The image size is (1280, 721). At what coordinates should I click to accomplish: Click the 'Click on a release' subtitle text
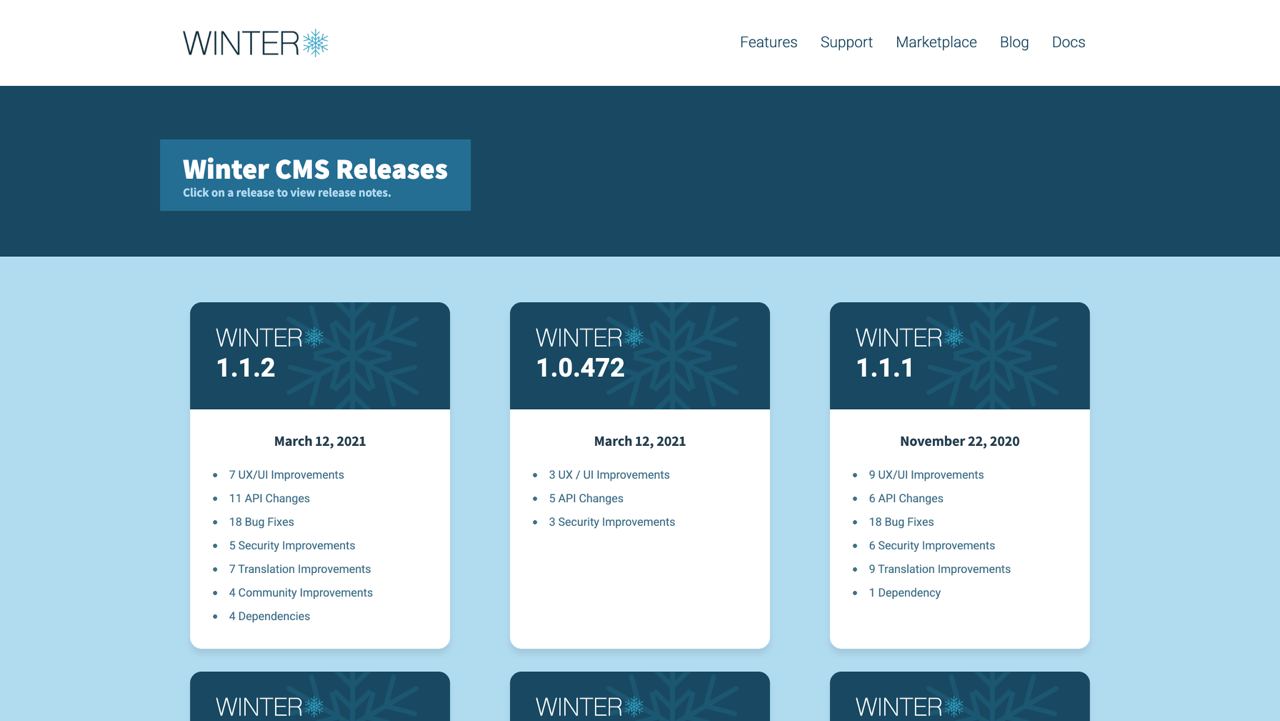click(287, 193)
